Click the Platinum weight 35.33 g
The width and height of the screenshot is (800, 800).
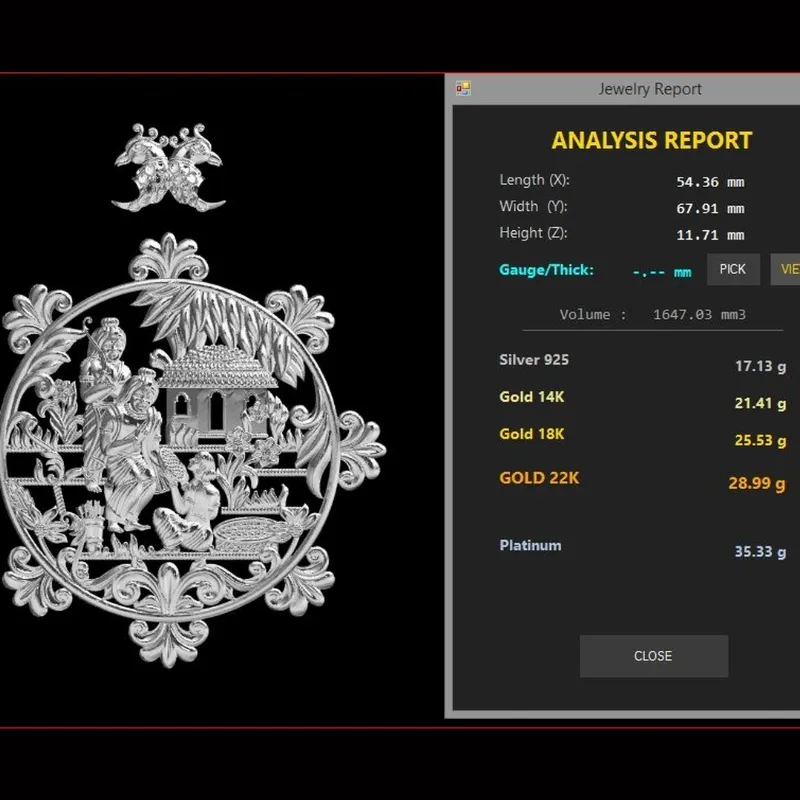coord(760,552)
